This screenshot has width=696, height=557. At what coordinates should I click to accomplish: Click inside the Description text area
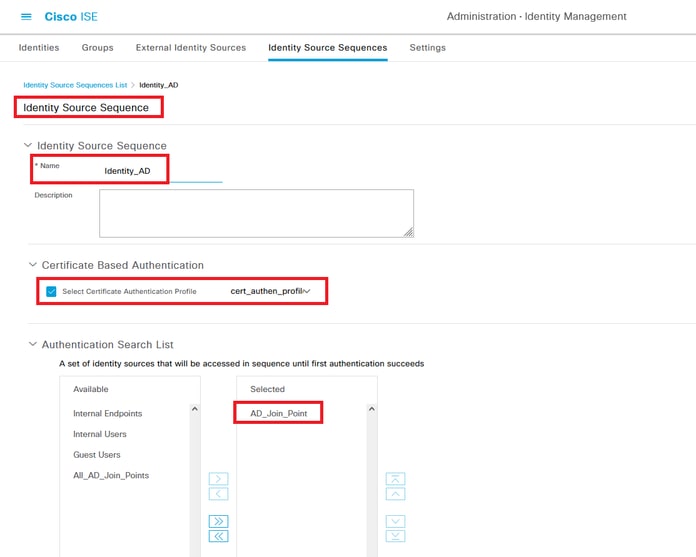click(256, 213)
